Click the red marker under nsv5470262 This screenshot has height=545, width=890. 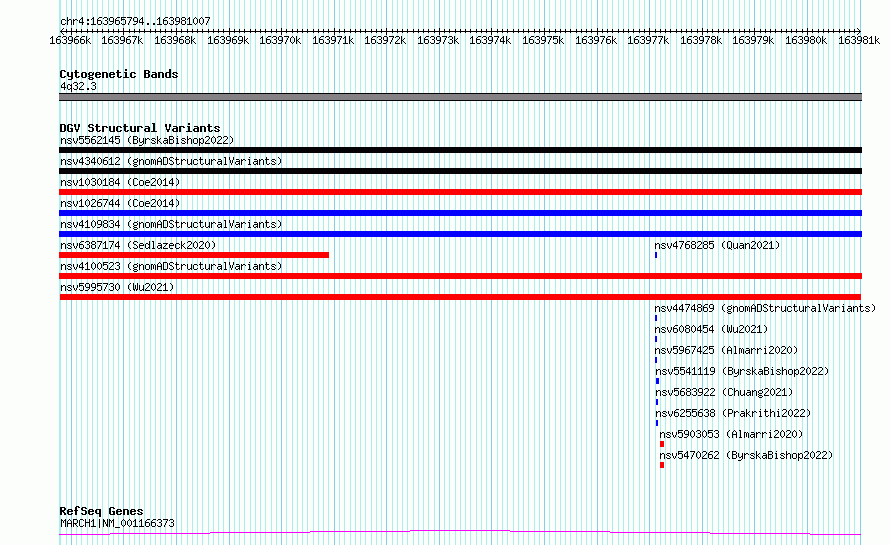[x=662, y=465]
